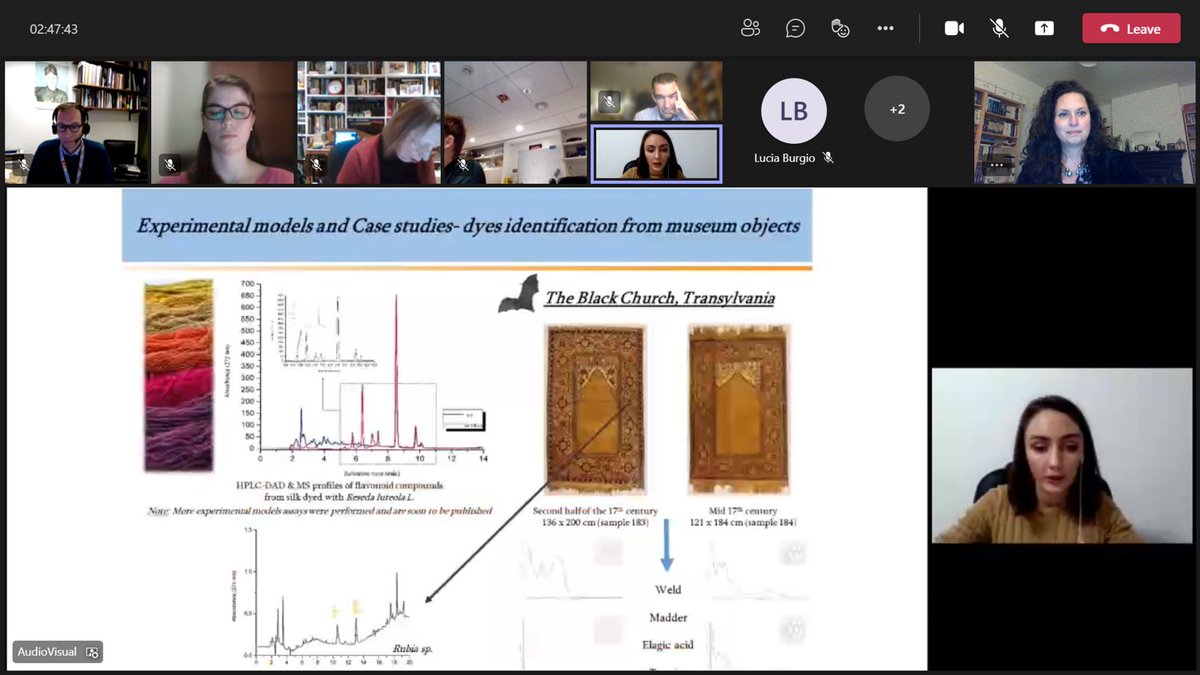The height and width of the screenshot is (675, 1200).
Task: Click the "Madder" text on slide
Action: coord(668,618)
